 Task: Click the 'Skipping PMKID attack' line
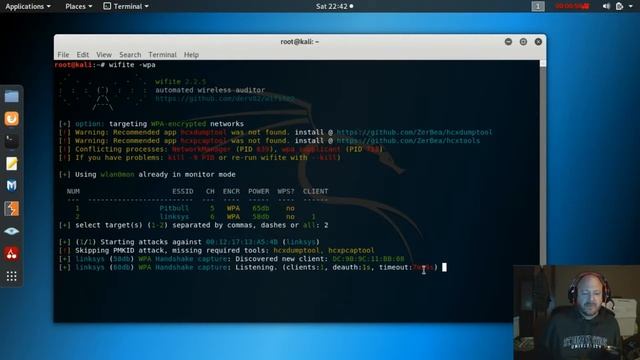[x=216, y=251]
